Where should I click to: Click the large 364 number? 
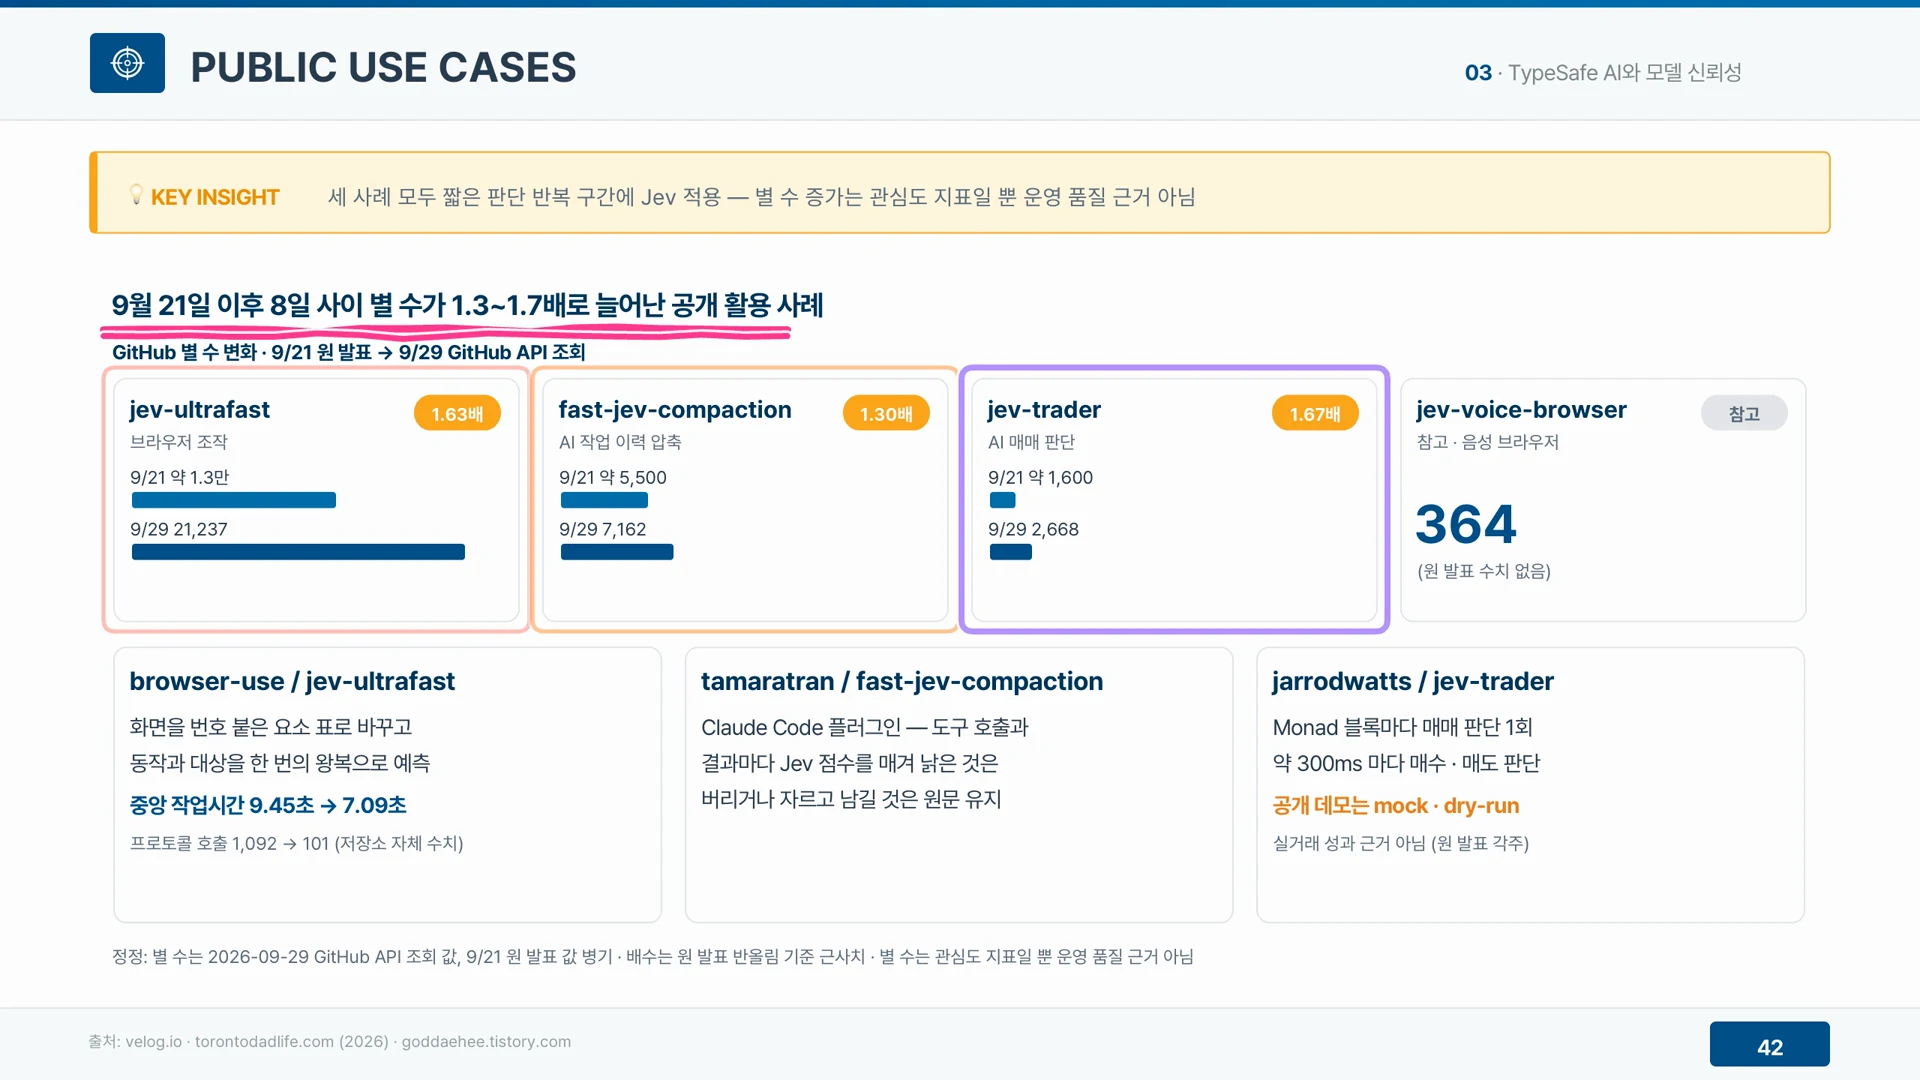1466,524
